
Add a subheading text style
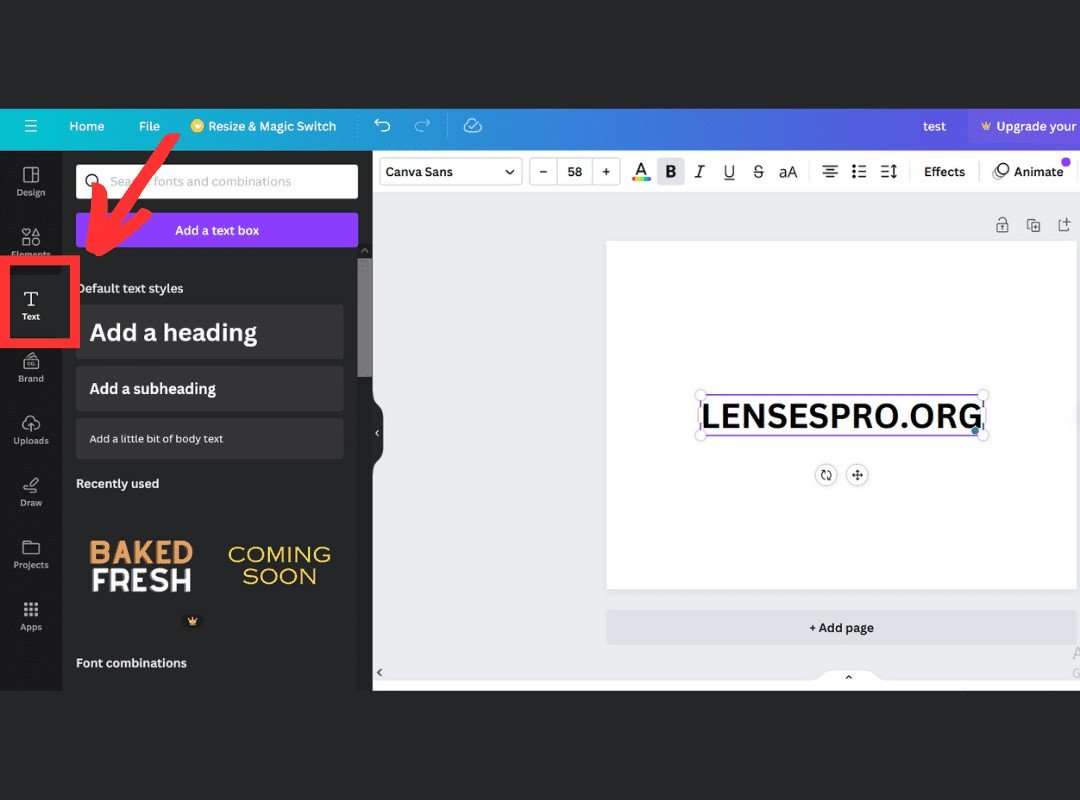[209, 389]
